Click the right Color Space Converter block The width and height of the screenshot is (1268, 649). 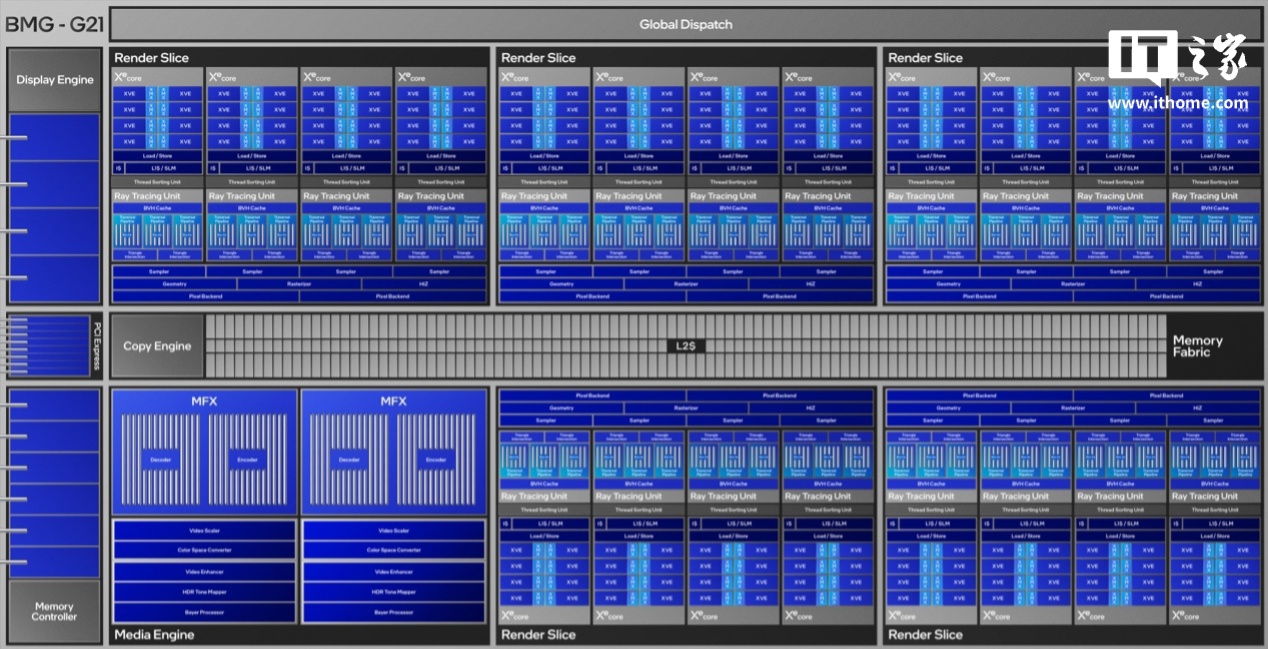coord(393,550)
